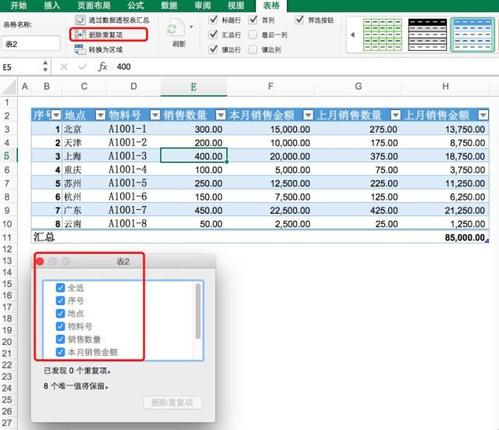Screen dimensions: 499x430
Task: Click the select-all corner triangle of sheet
Action: point(9,87)
